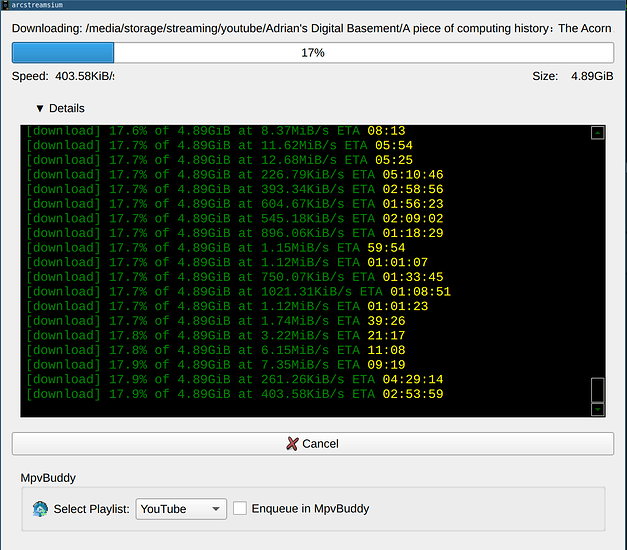Click the log line at 261.26KiB/s
Image resolution: width=627 pixels, height=550 pixels.
point(235,380)
